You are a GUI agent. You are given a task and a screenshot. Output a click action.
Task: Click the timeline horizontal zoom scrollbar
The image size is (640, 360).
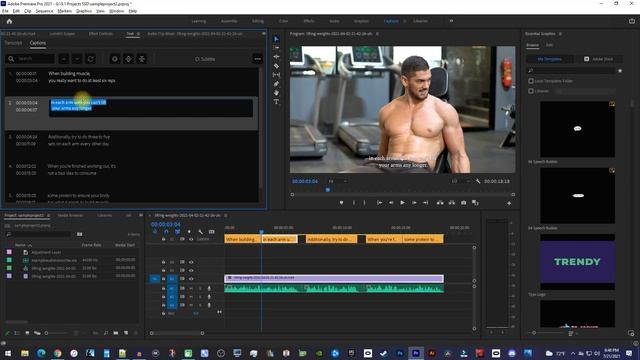[x=177, y=333]
